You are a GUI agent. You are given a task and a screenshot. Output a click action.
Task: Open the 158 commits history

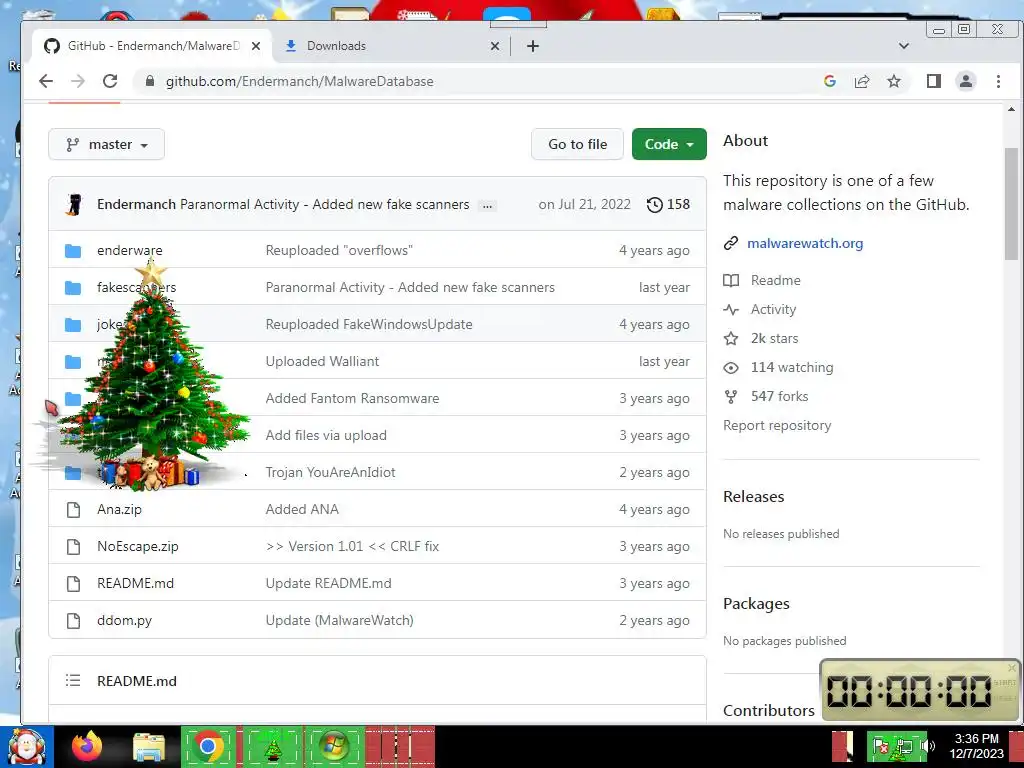668,204
